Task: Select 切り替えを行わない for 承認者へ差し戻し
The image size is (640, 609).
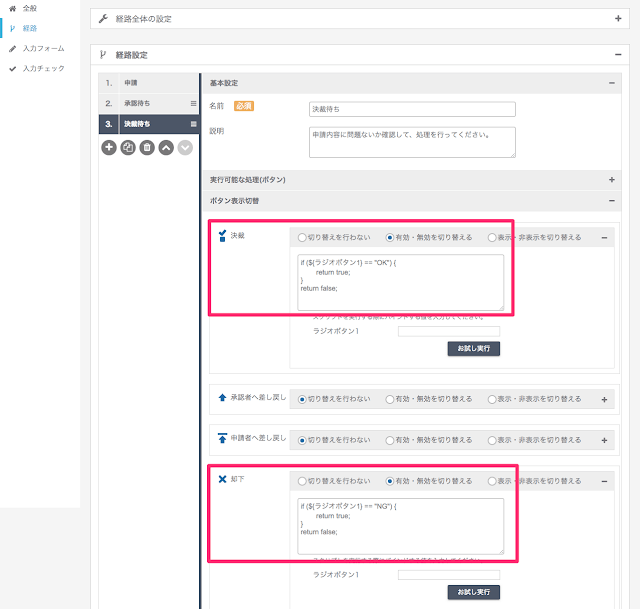Action: [302, 399]
